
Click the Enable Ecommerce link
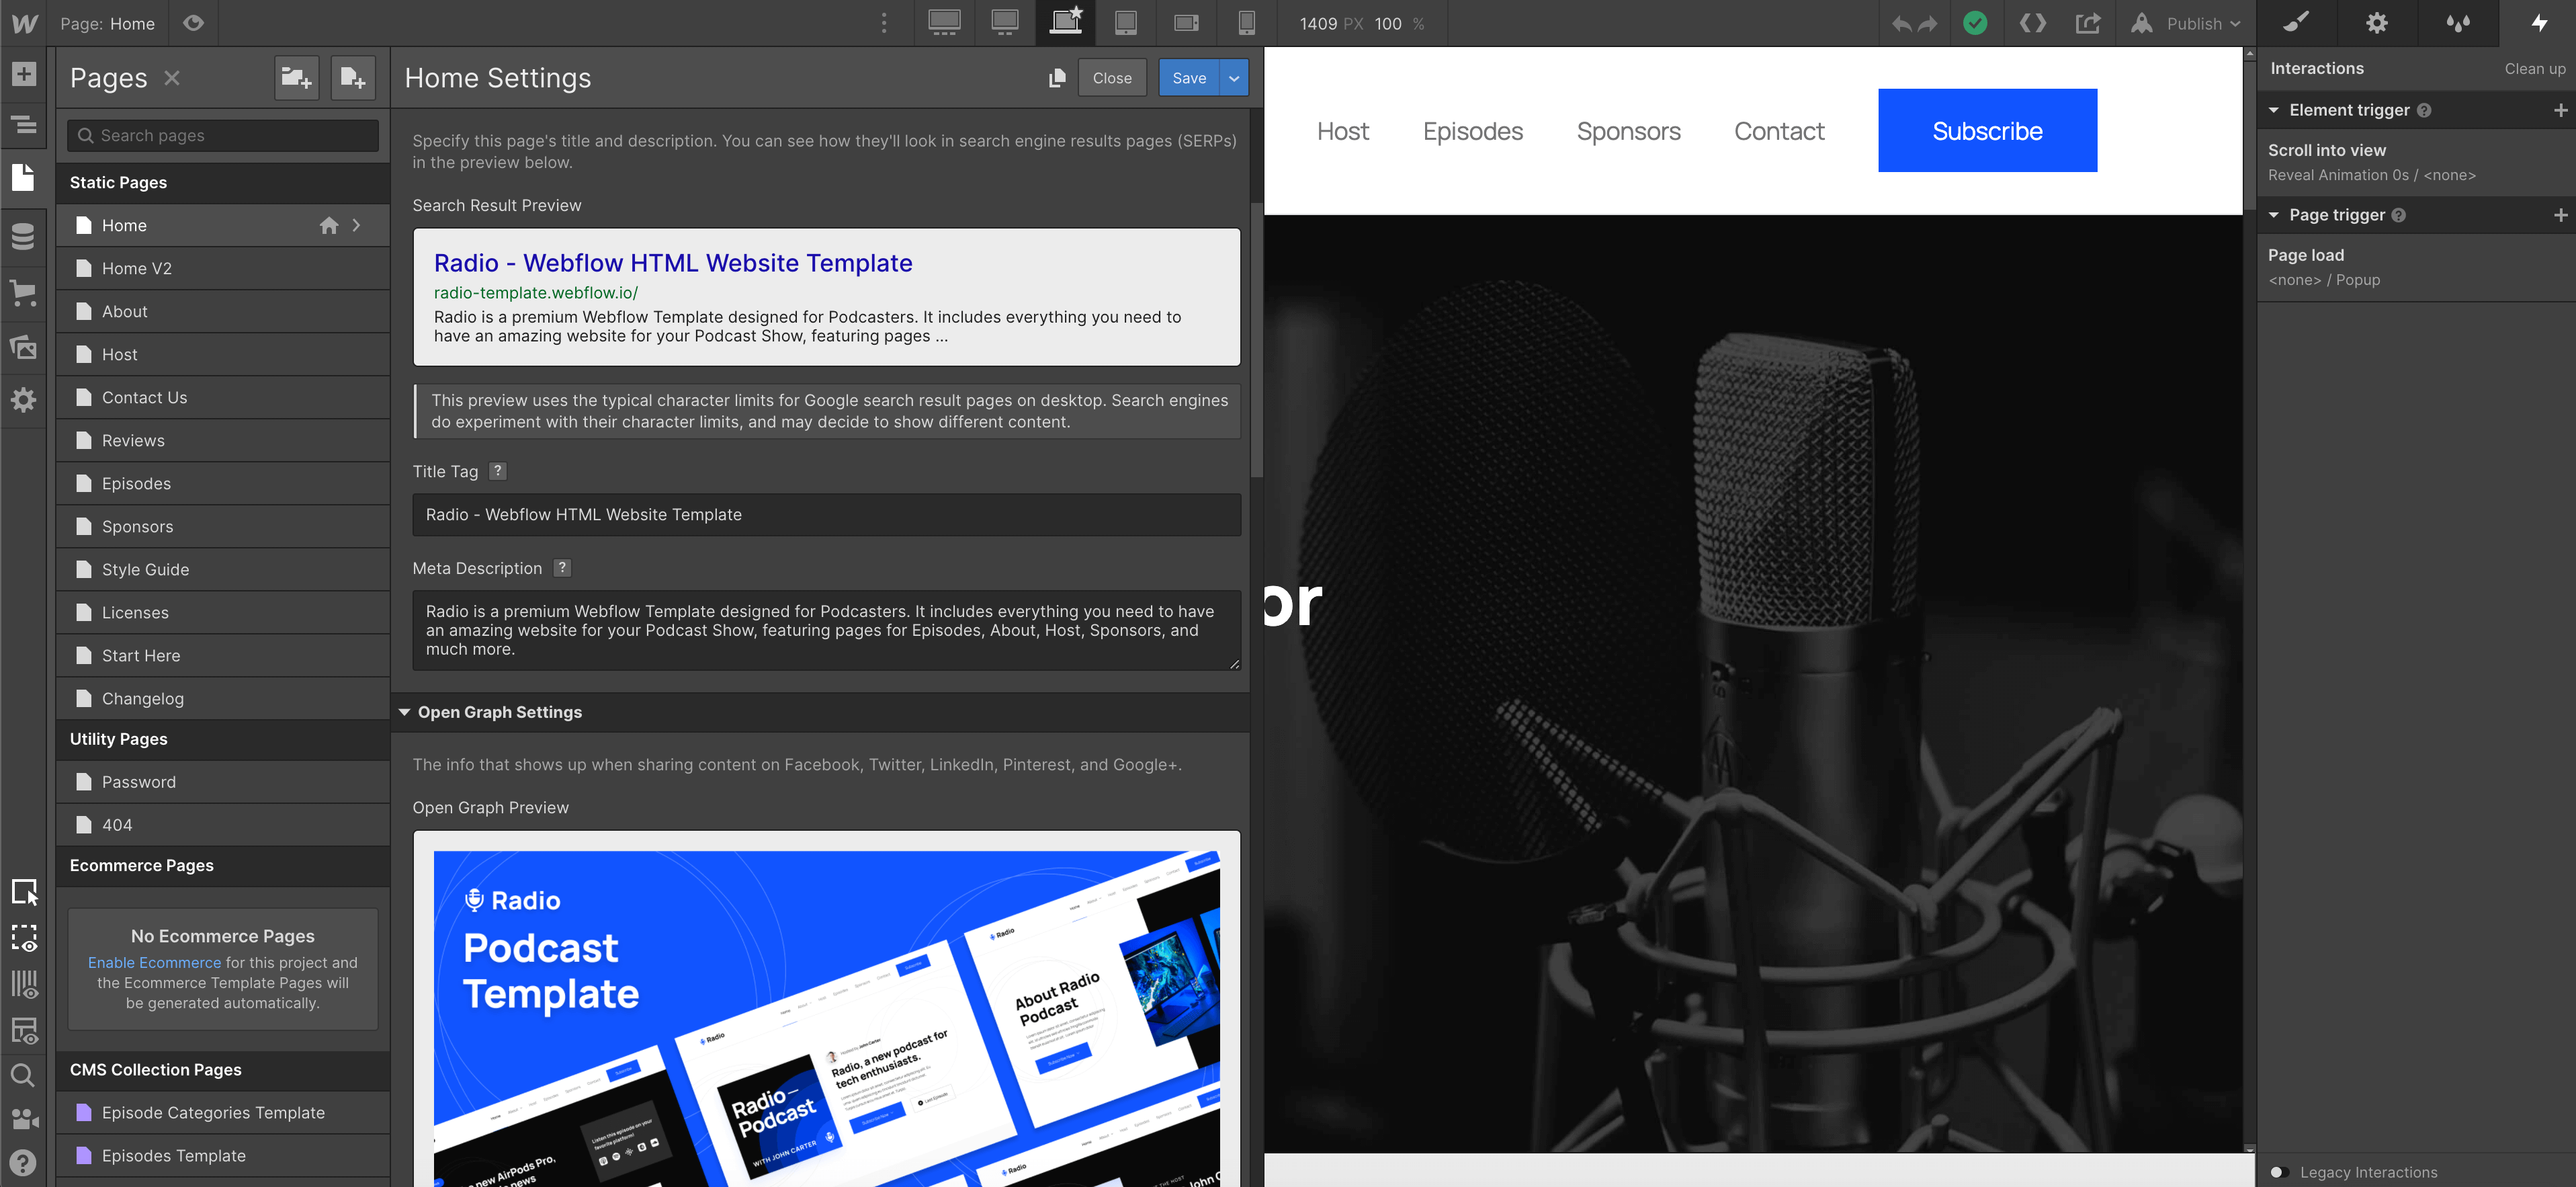click(x=154, y=962)
